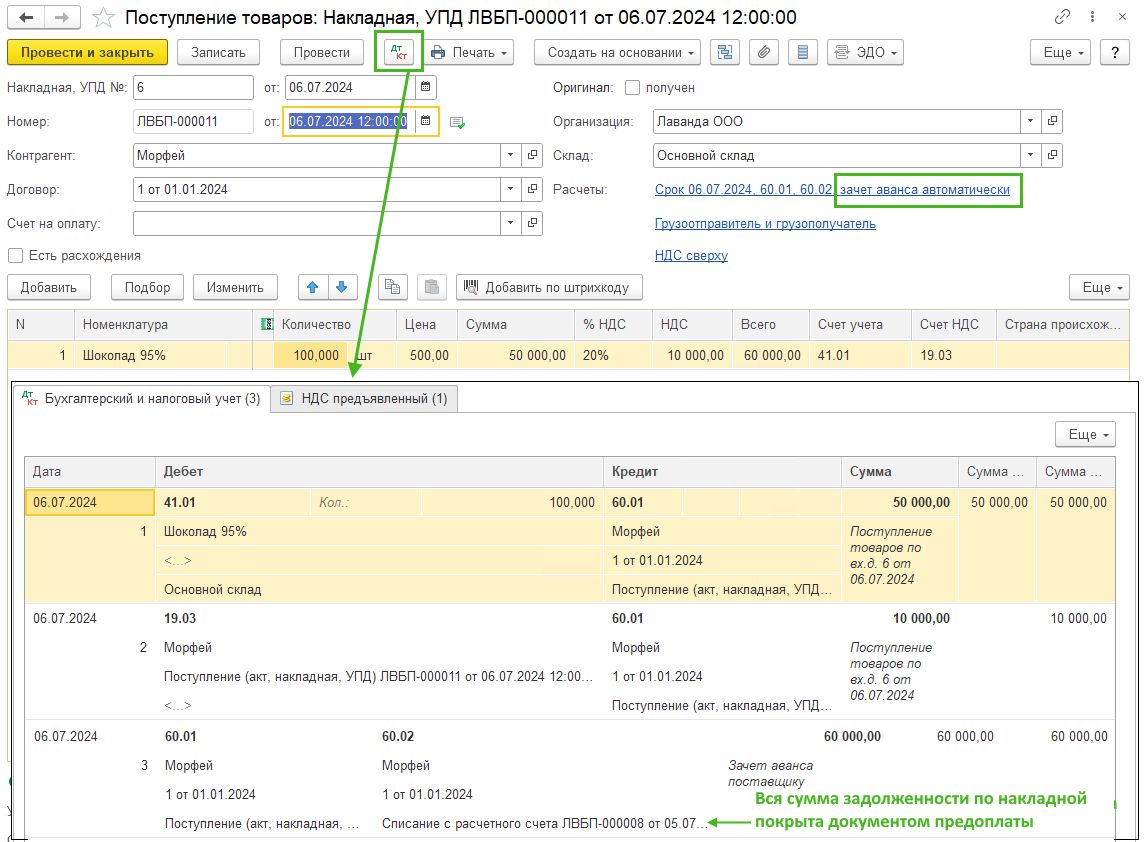This screenshot has height=842, width=1148.
Task: Open contract 1 от 01.01.2024 card
Action: pos(532,189)
